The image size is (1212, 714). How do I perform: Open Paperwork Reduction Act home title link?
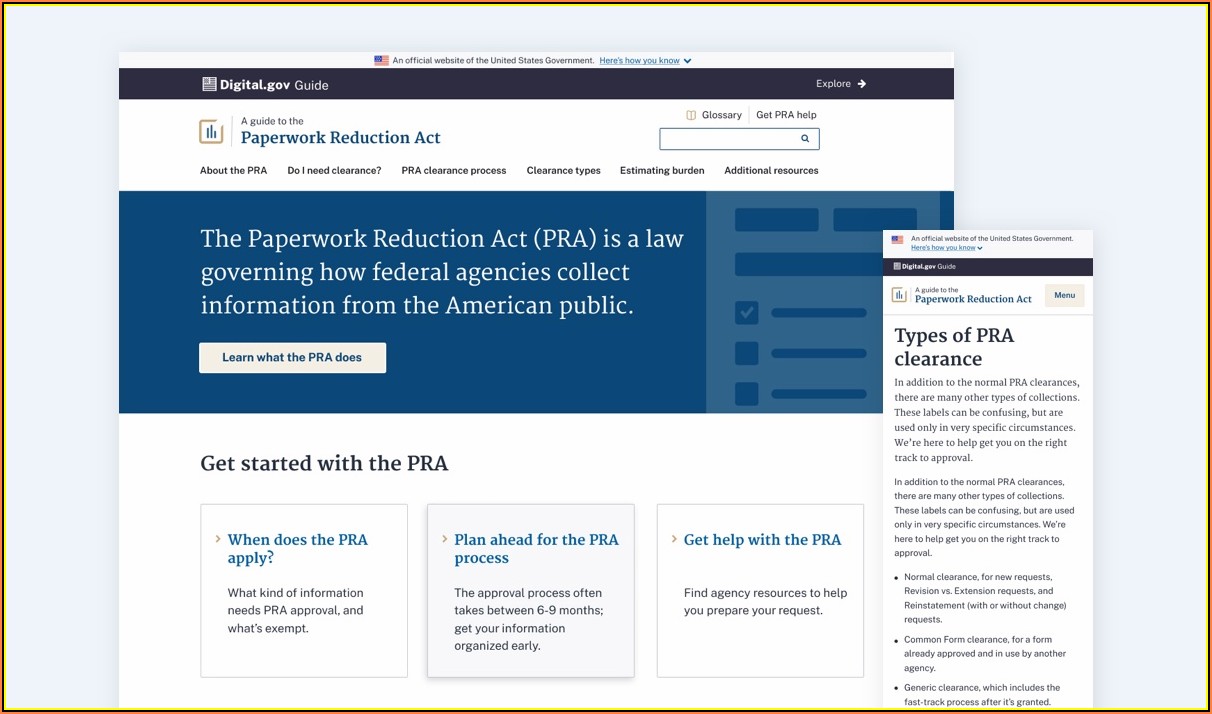pos(340,138)
